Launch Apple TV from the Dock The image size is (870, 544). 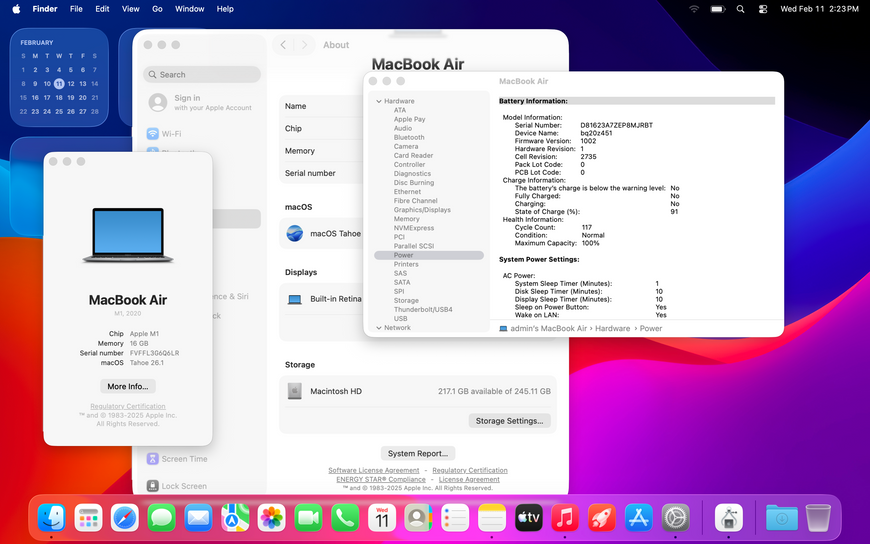coord(528,518)
